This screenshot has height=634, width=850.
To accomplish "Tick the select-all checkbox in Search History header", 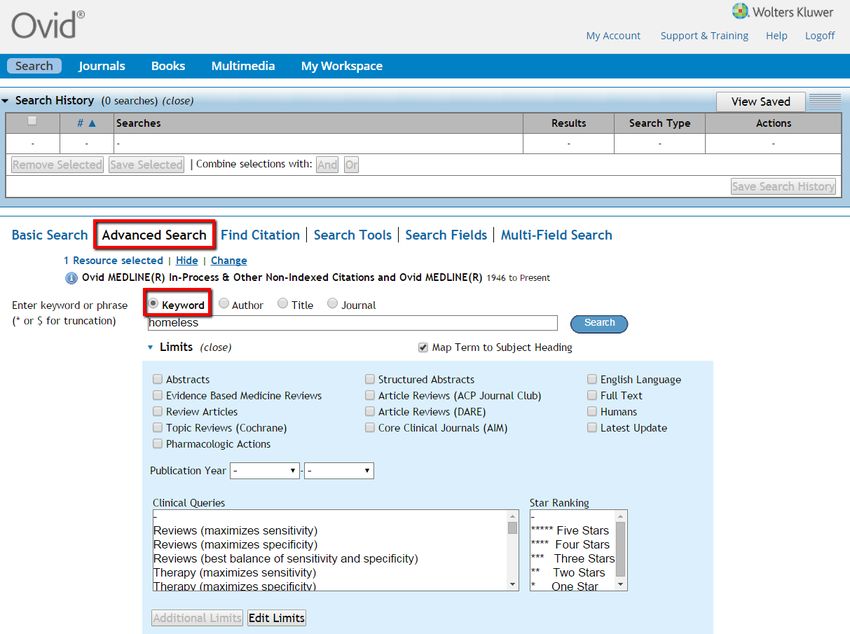I will coord(33,121).
